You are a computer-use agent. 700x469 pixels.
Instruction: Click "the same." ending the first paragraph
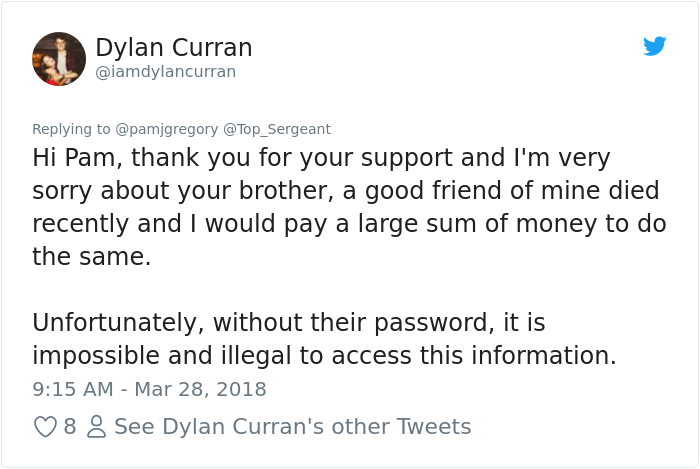pyautogui.click(x=92, y=257)
